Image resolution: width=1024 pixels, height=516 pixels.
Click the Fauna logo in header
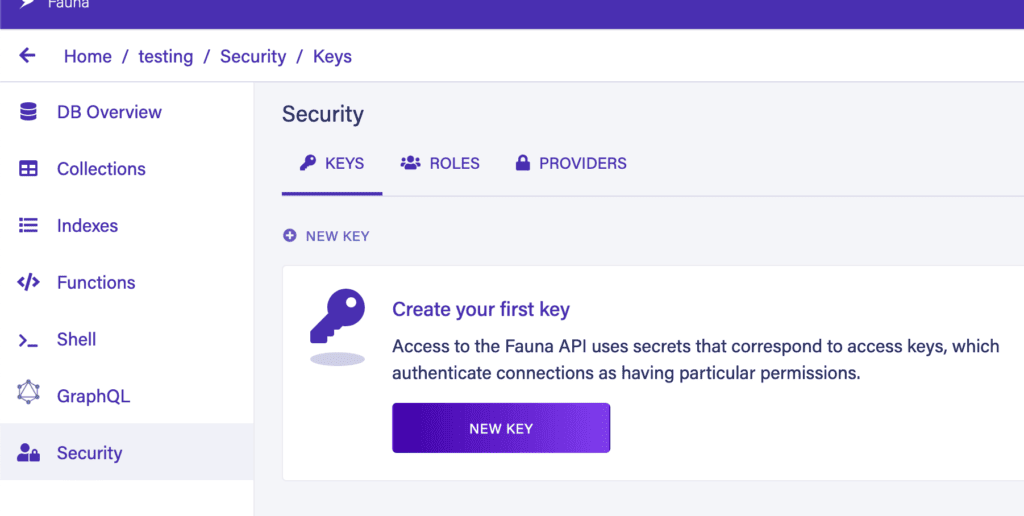pos(28,4)
